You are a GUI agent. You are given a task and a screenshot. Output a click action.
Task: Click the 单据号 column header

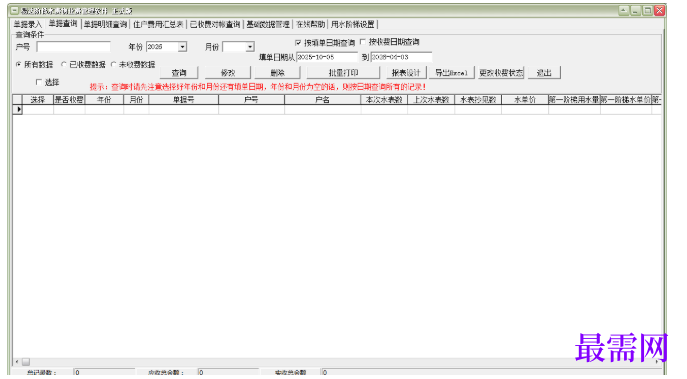[184, 99]
